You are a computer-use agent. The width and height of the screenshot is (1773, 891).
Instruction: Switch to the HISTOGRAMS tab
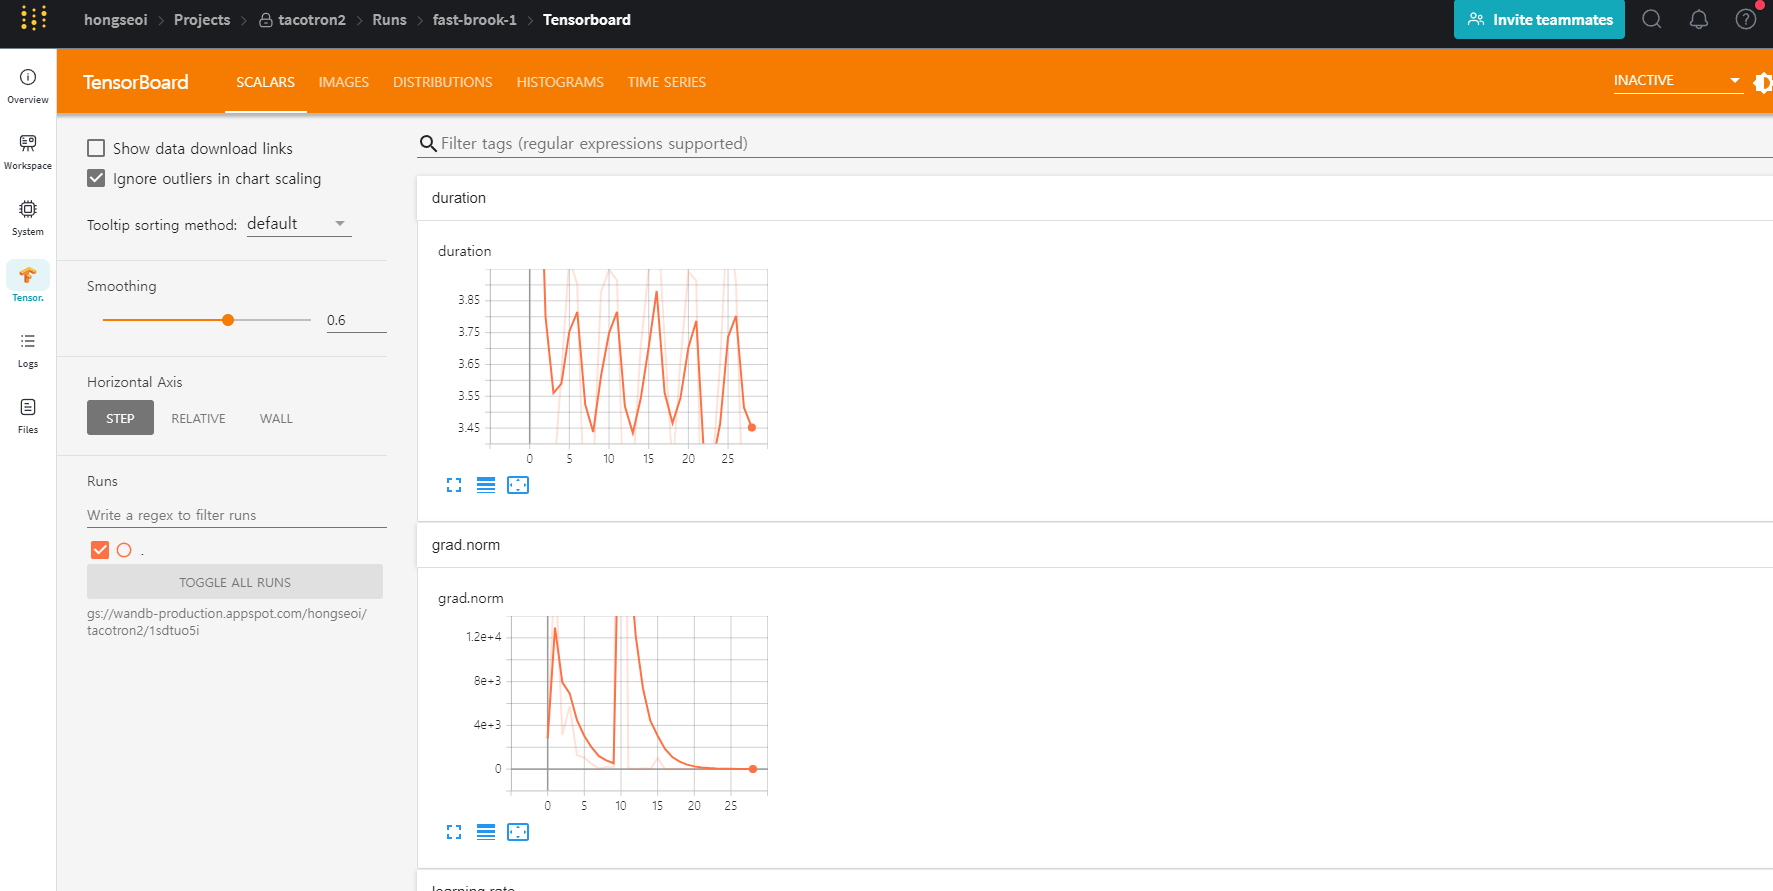pos(560,82)
